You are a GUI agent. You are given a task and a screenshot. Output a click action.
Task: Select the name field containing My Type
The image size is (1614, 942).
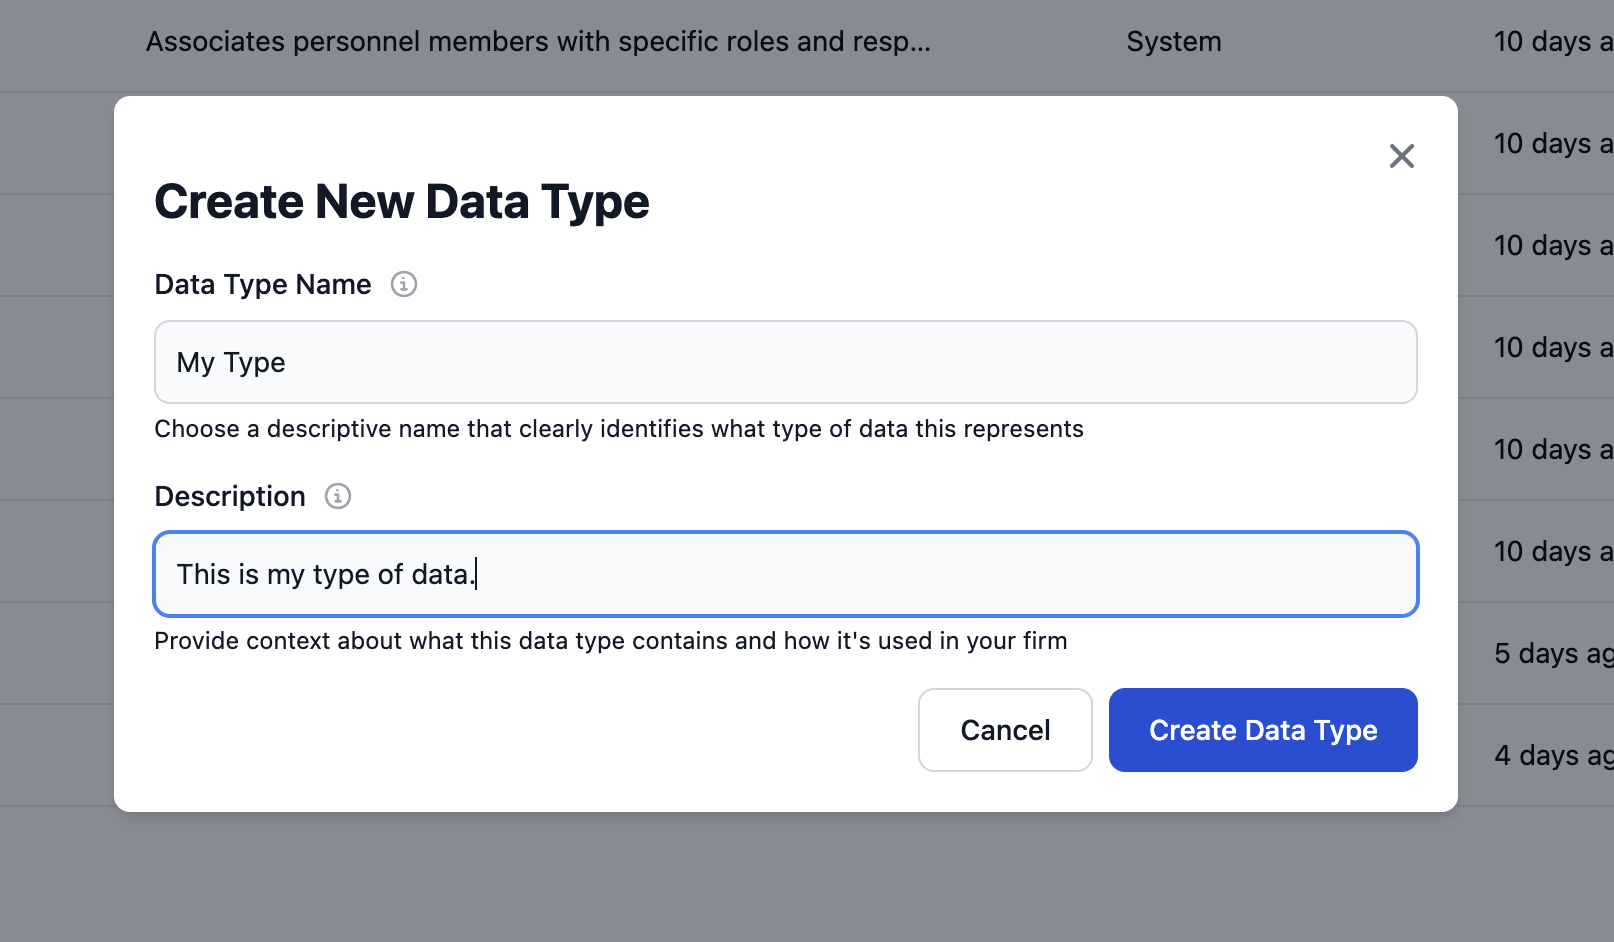pyautogui.click(x=785, y=362)
